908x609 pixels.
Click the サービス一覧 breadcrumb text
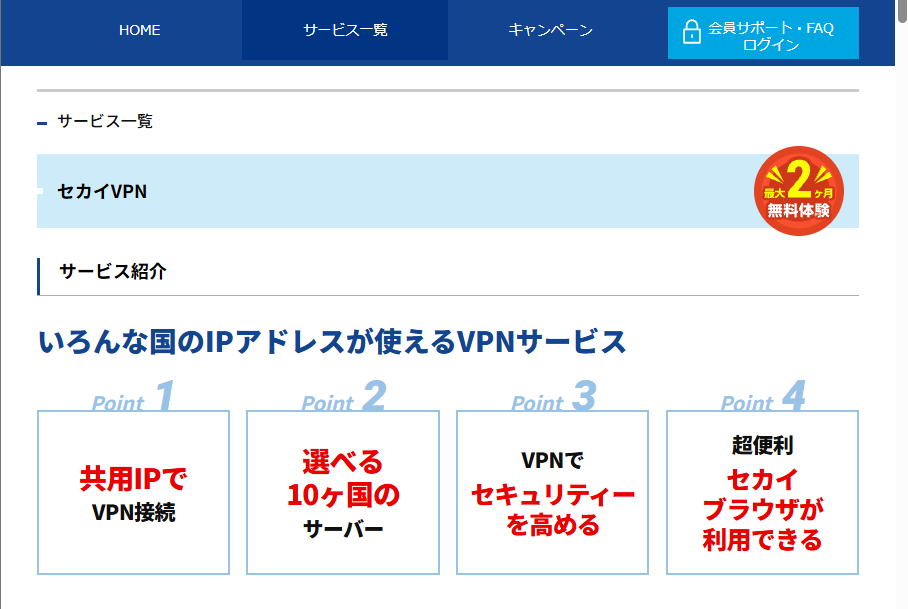(105, 122)
